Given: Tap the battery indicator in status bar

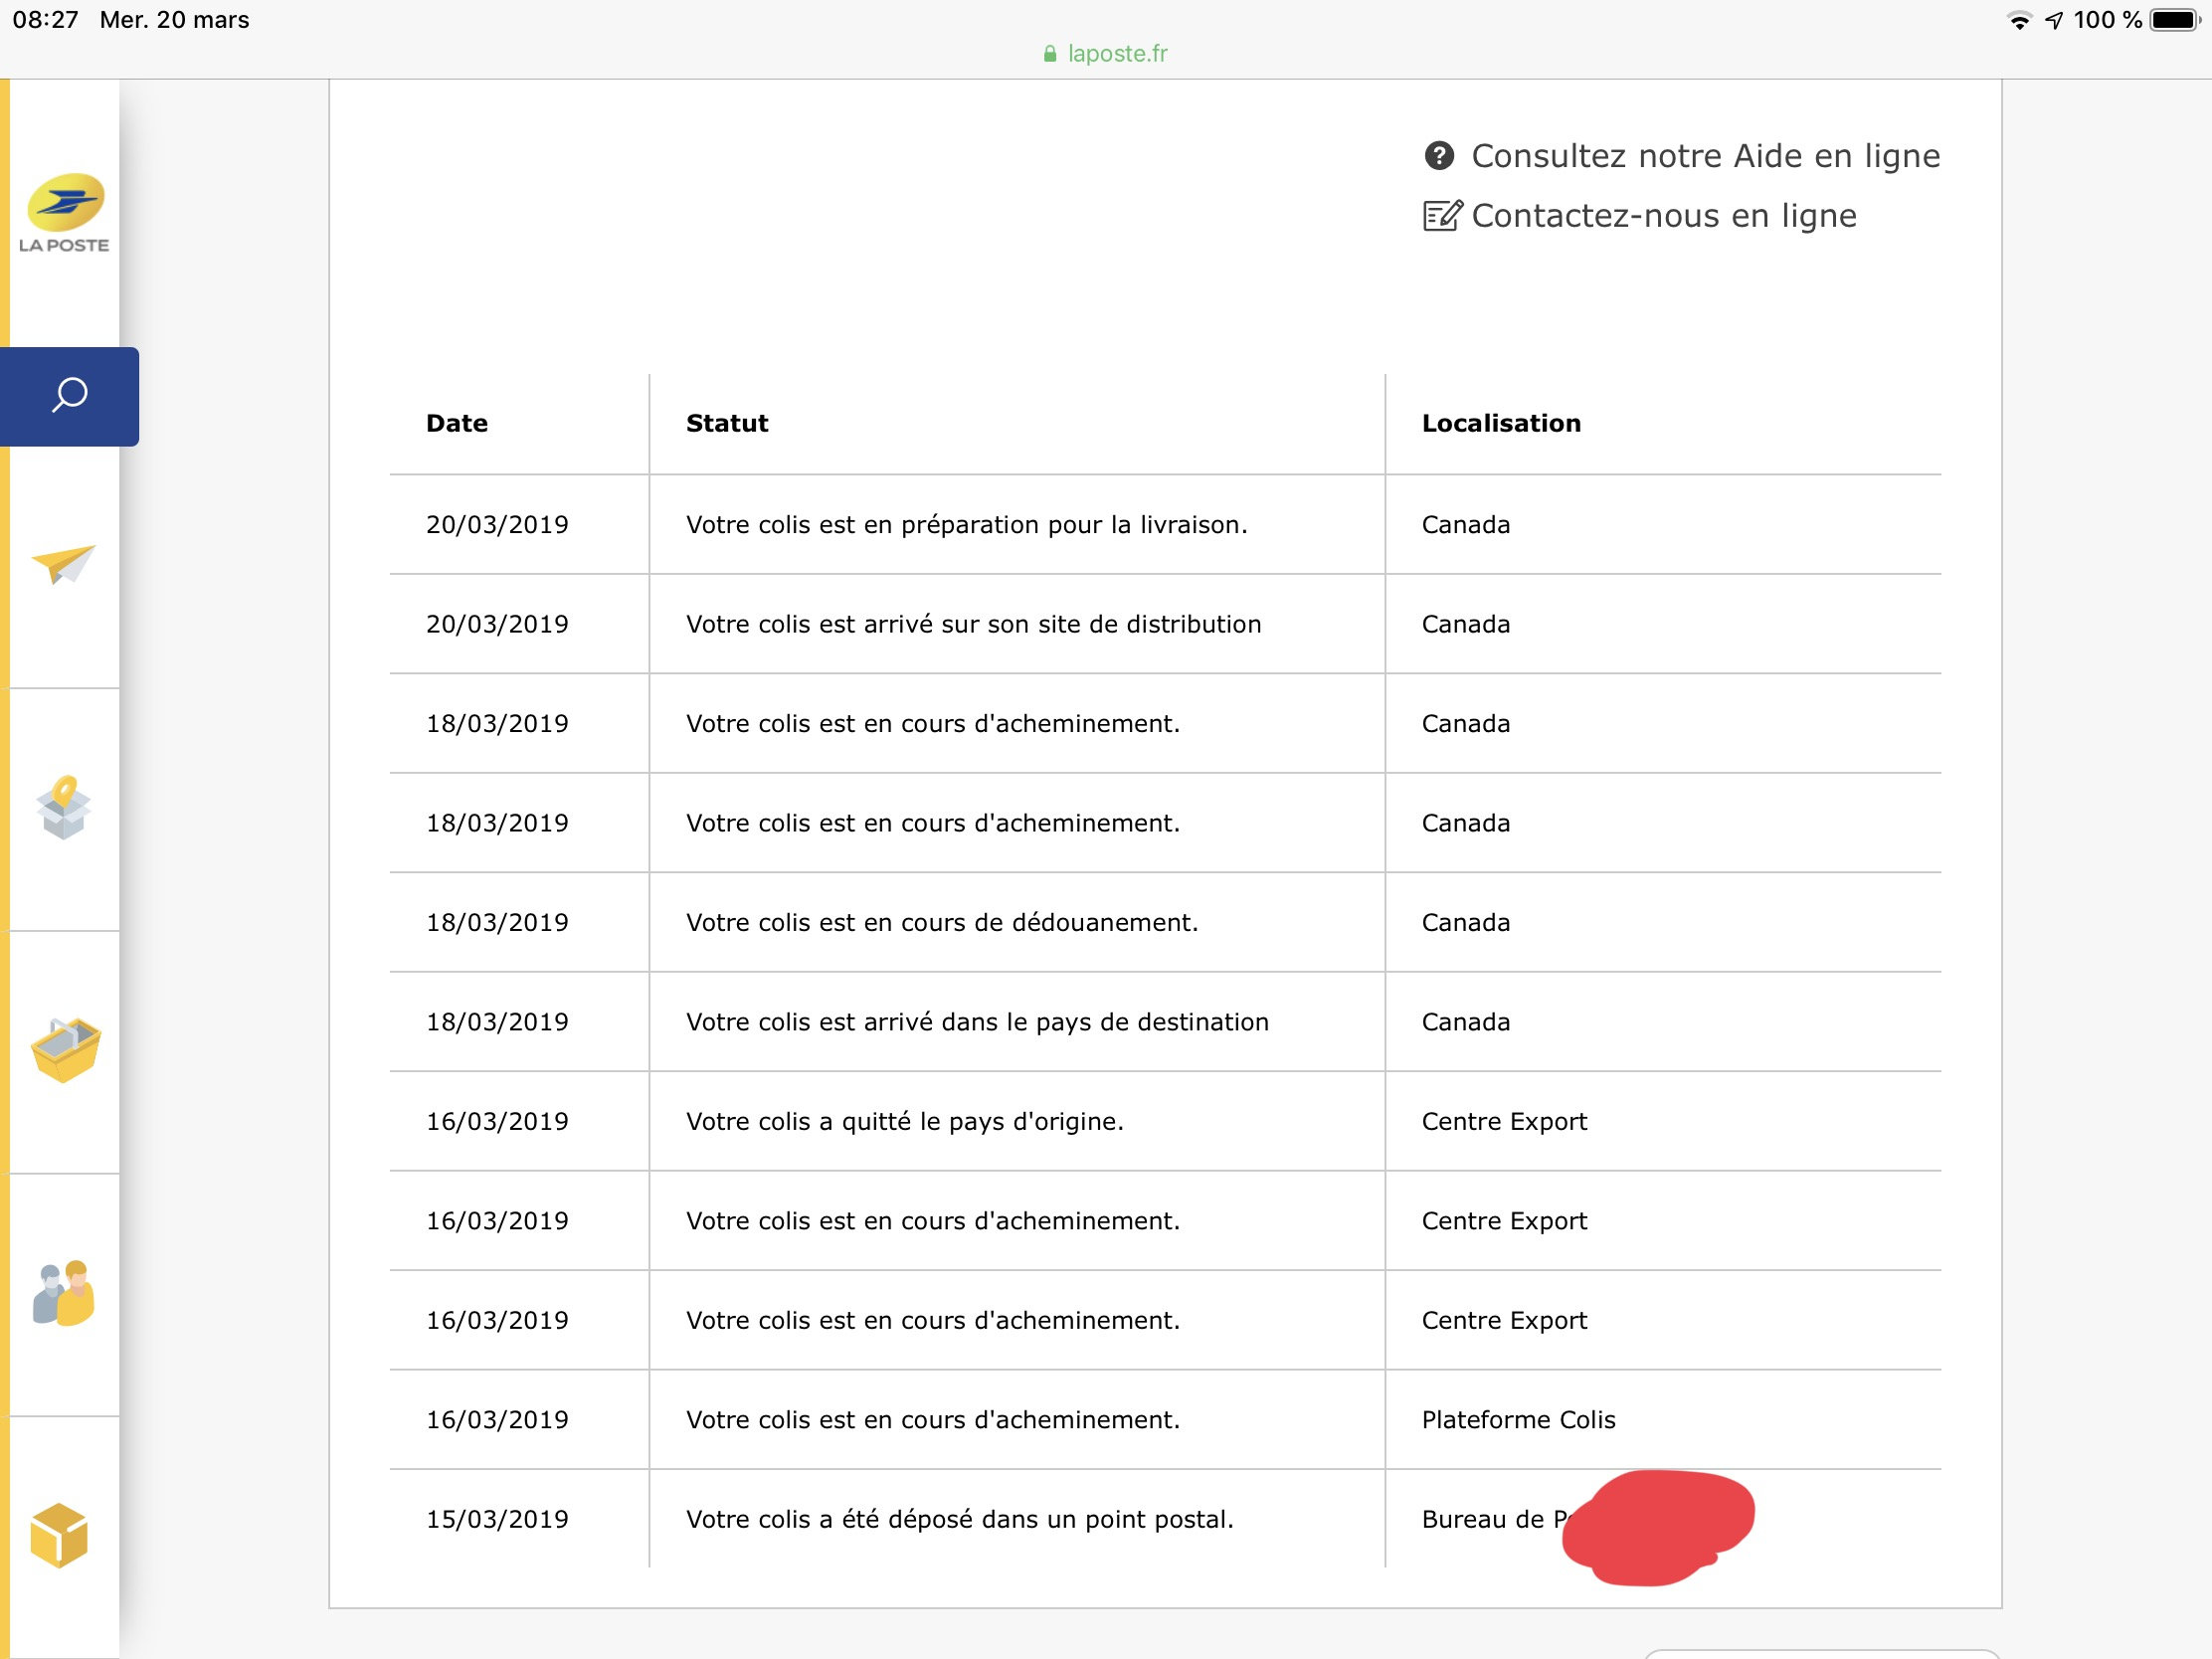Looking at the screenshot, I should click(x=2174, y=20).
